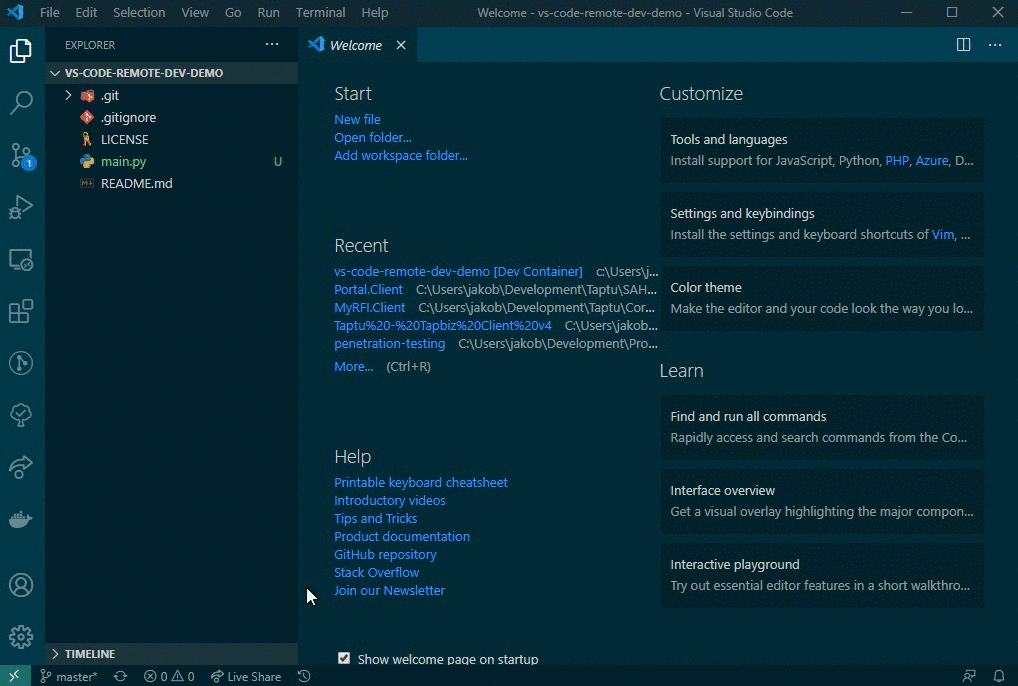Open the Extensions view

point(21,311)
